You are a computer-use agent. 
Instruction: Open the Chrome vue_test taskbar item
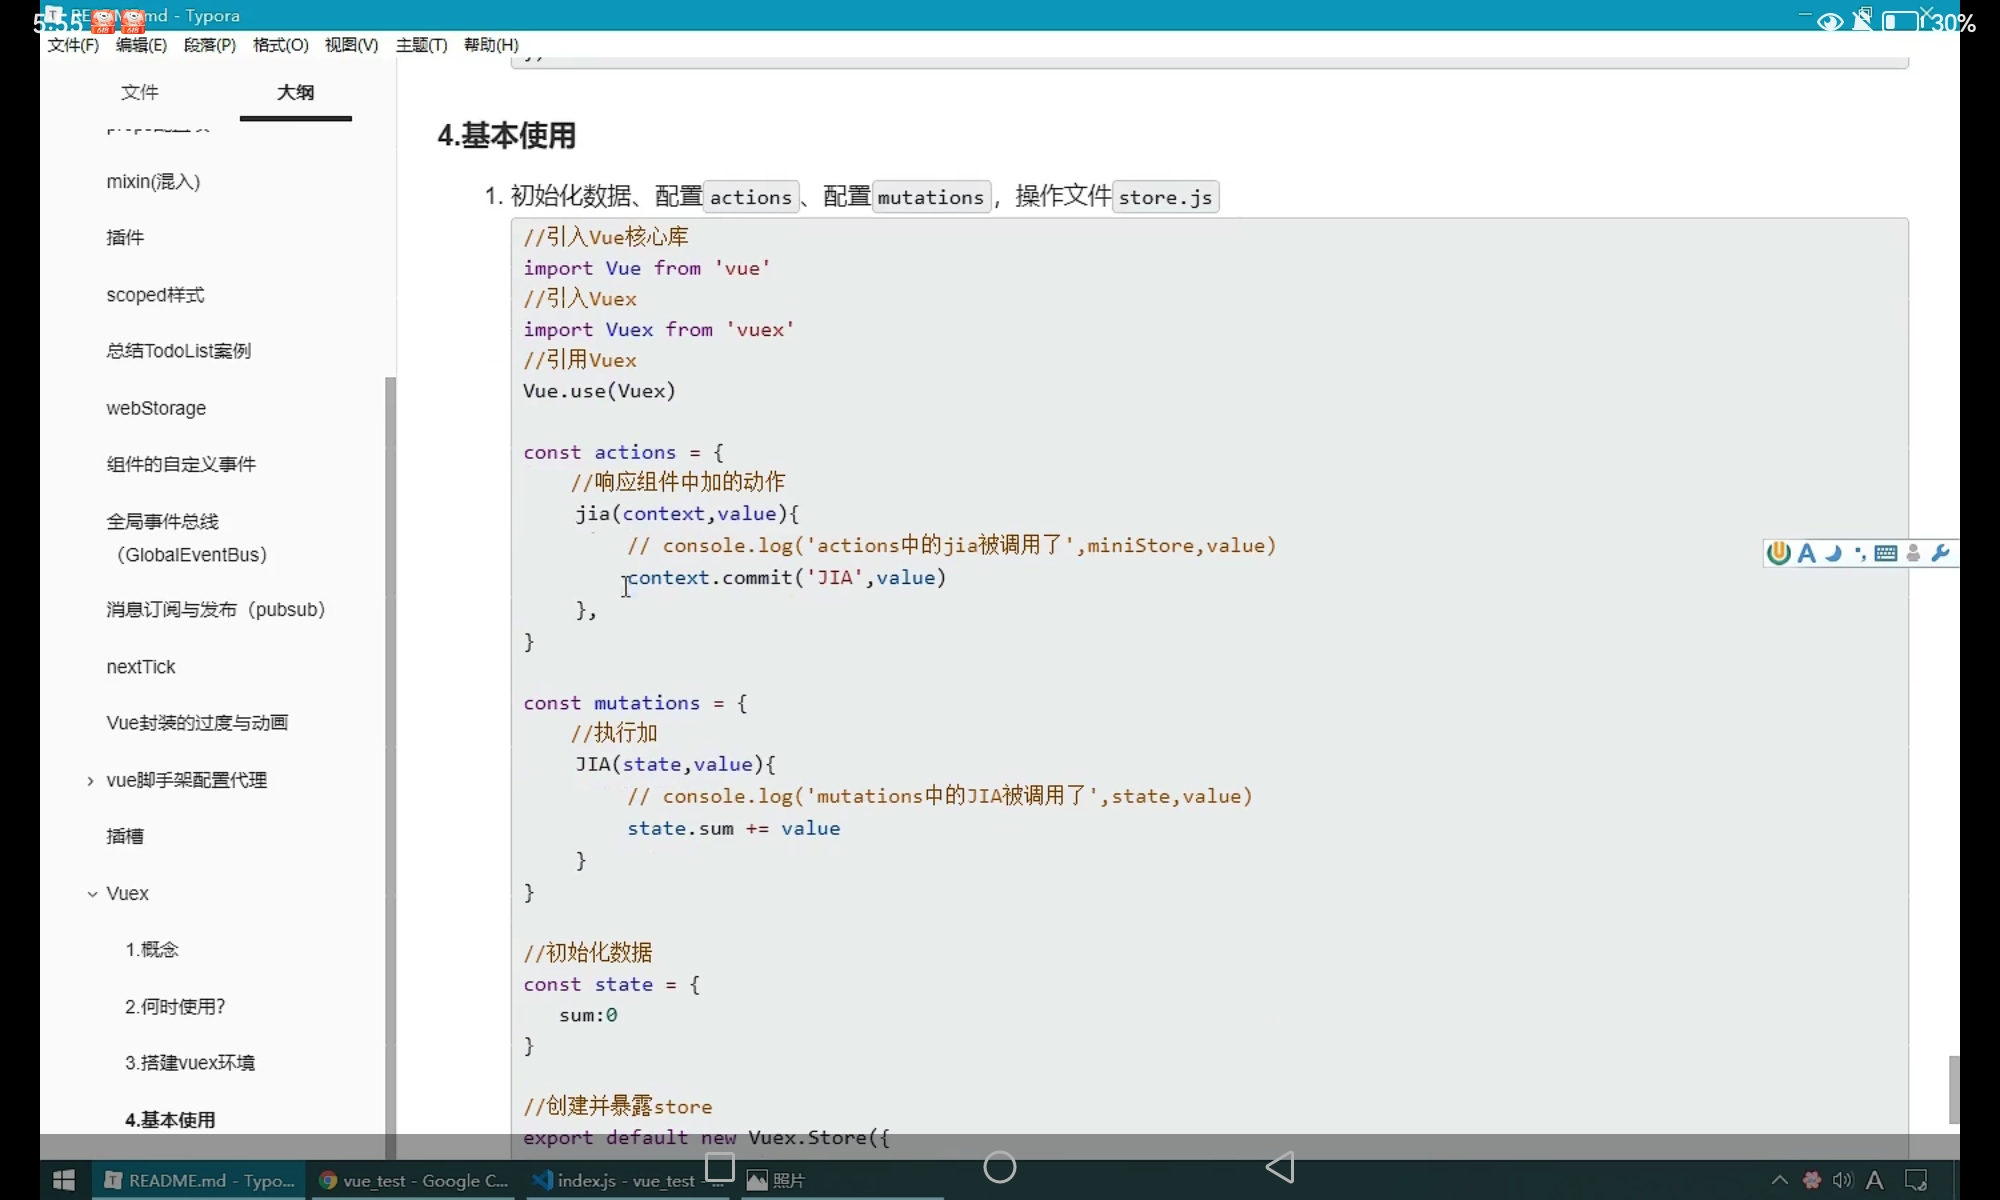point(413,1180)
